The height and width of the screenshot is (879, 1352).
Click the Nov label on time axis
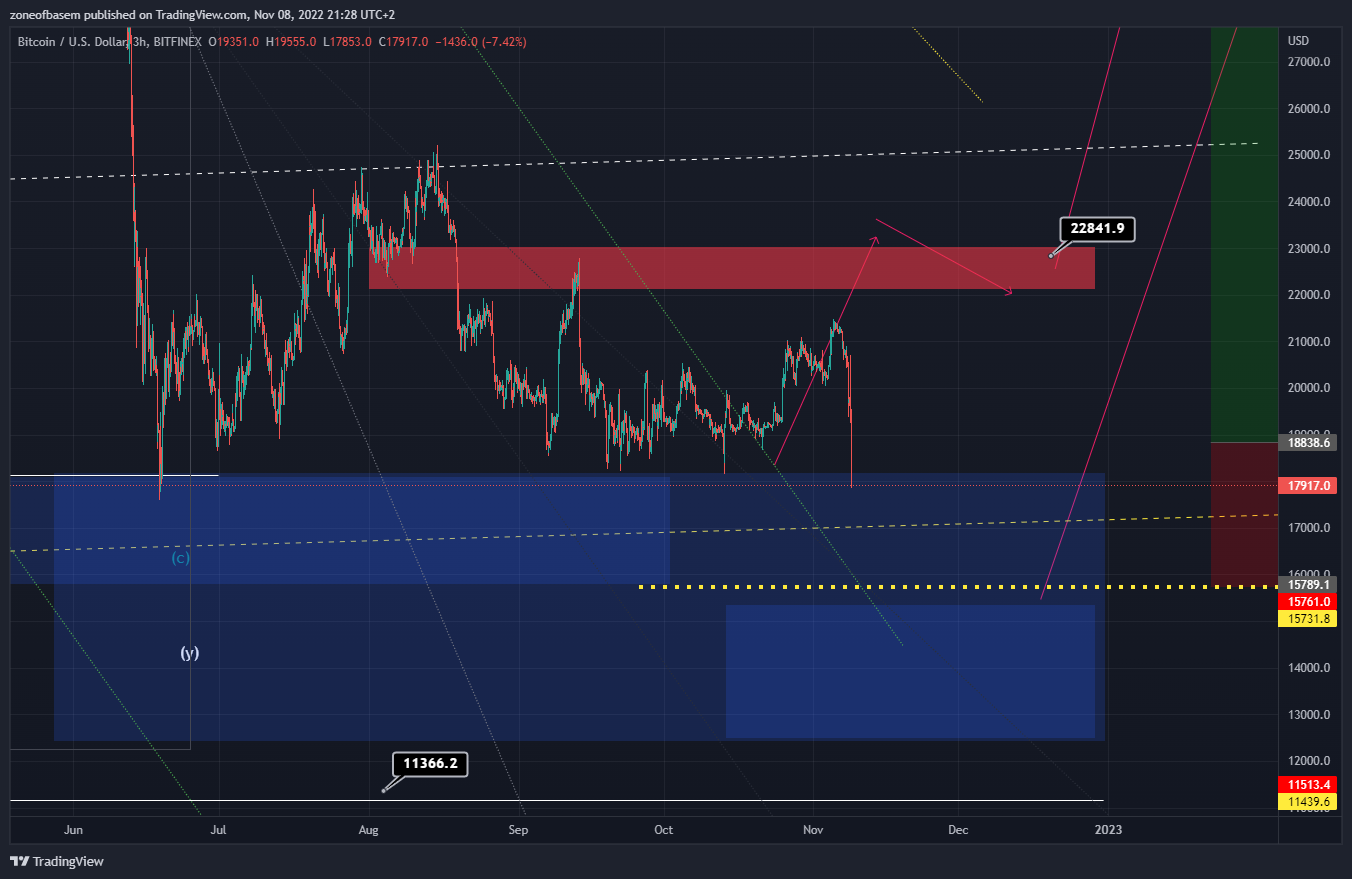[x=813, y=829]
